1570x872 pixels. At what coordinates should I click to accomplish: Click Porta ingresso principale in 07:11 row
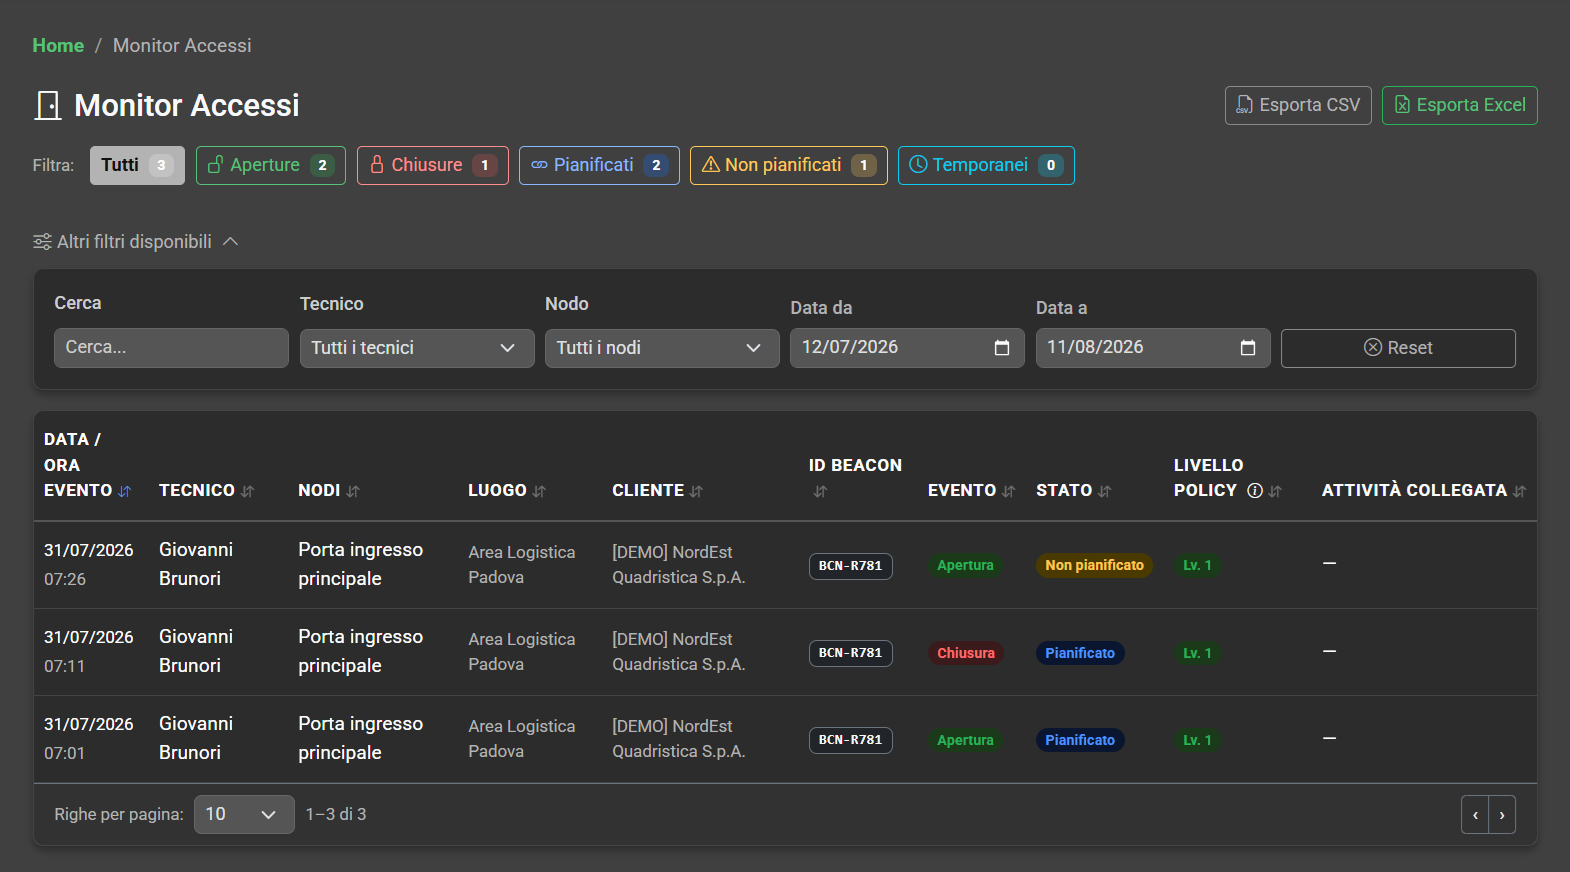pos(360,651)
